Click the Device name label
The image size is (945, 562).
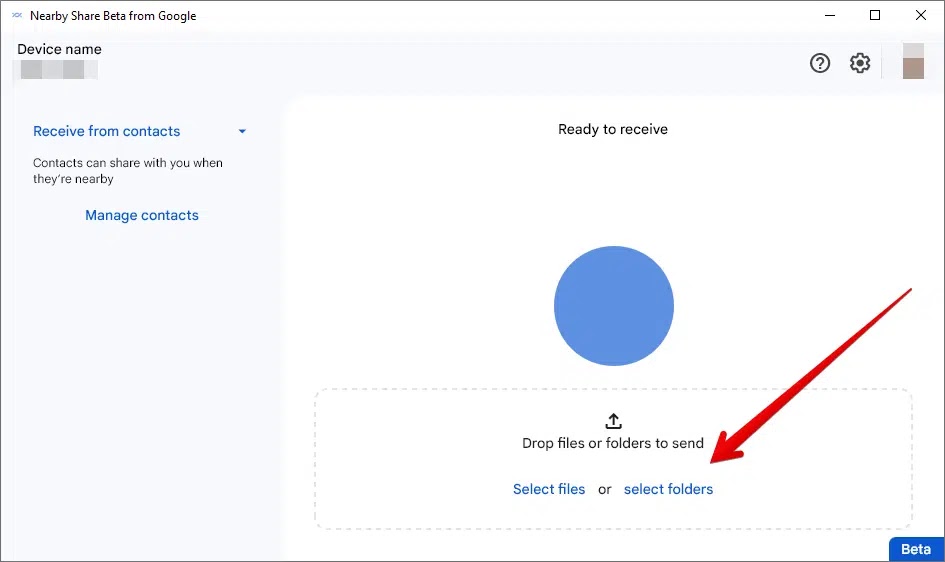point(60,49)
